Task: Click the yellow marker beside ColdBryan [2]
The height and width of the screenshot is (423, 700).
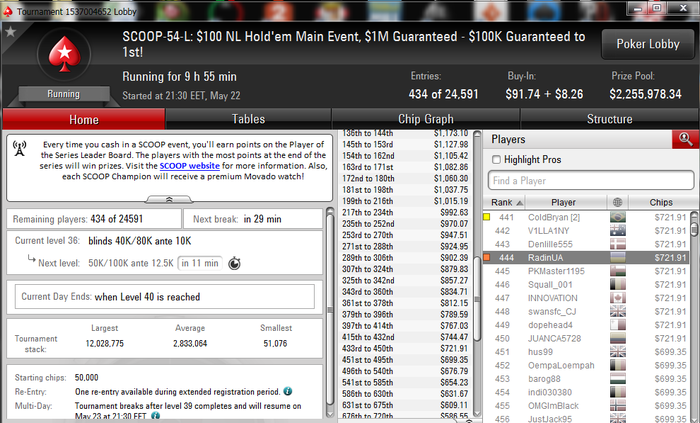Action: [x=487, y=217]
